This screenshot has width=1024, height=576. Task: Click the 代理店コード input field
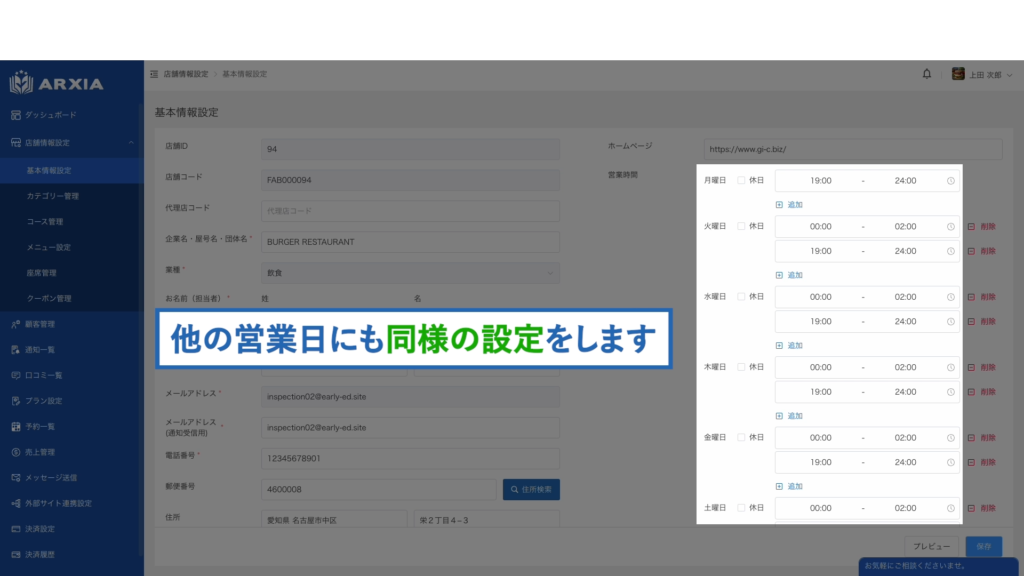click(x=410, y=211)
